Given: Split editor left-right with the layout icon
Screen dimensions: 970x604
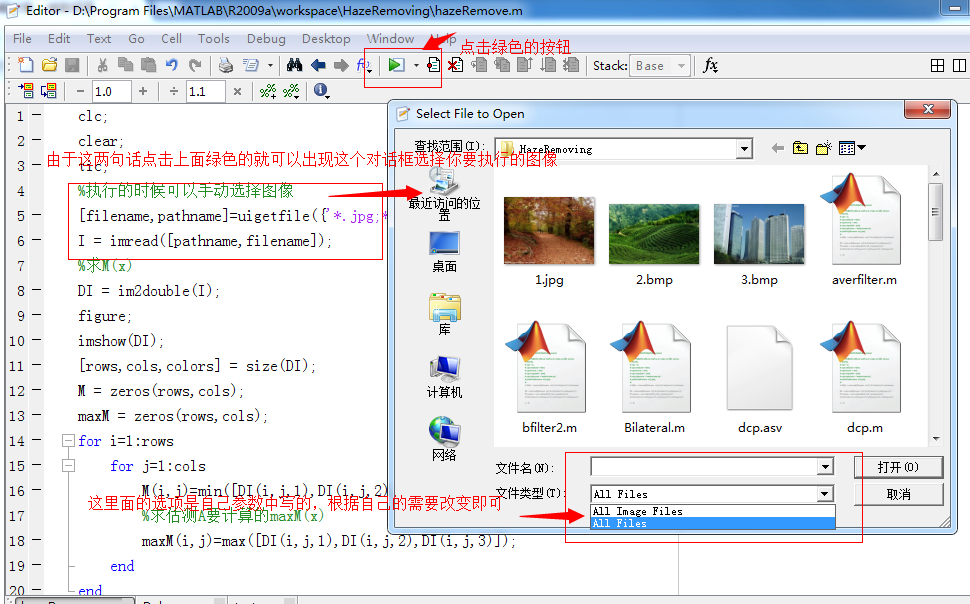Looking at the screenshot, I should click(959, 66).
